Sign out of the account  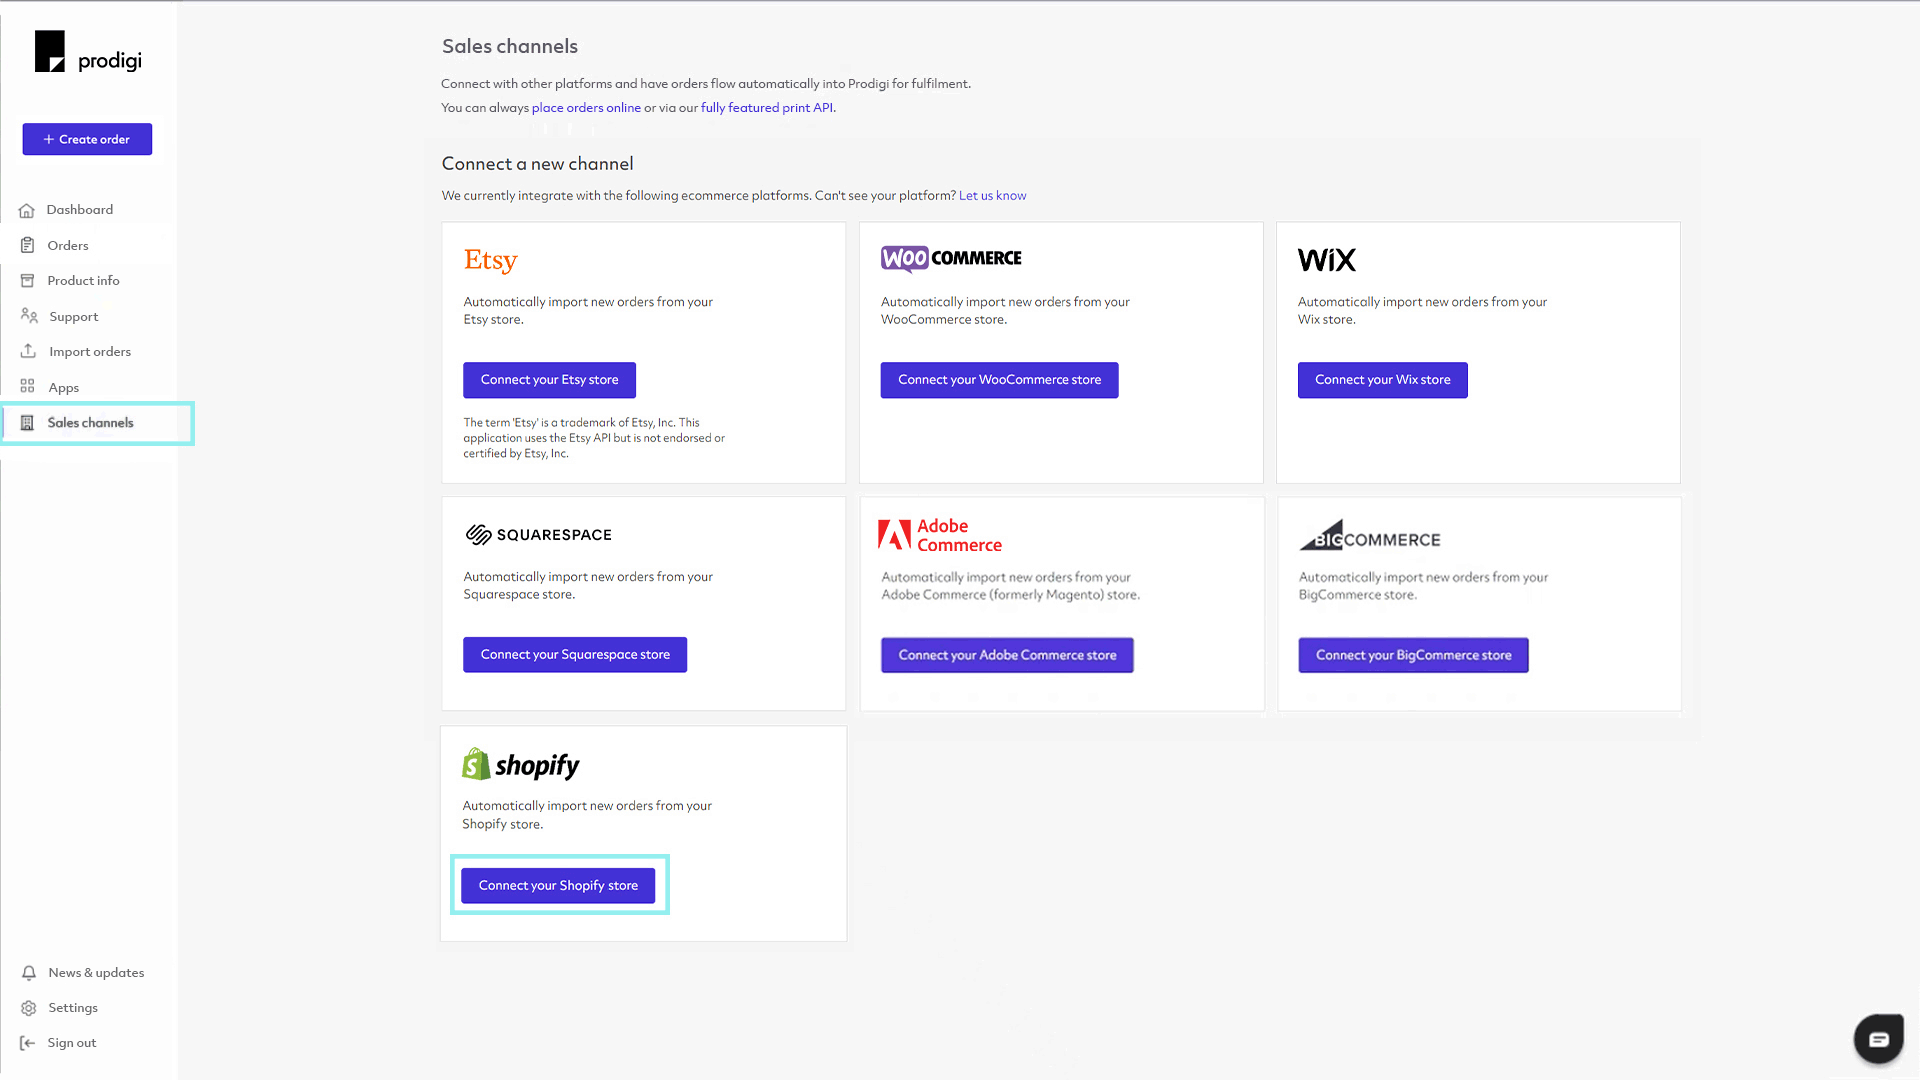(71, 1042)
